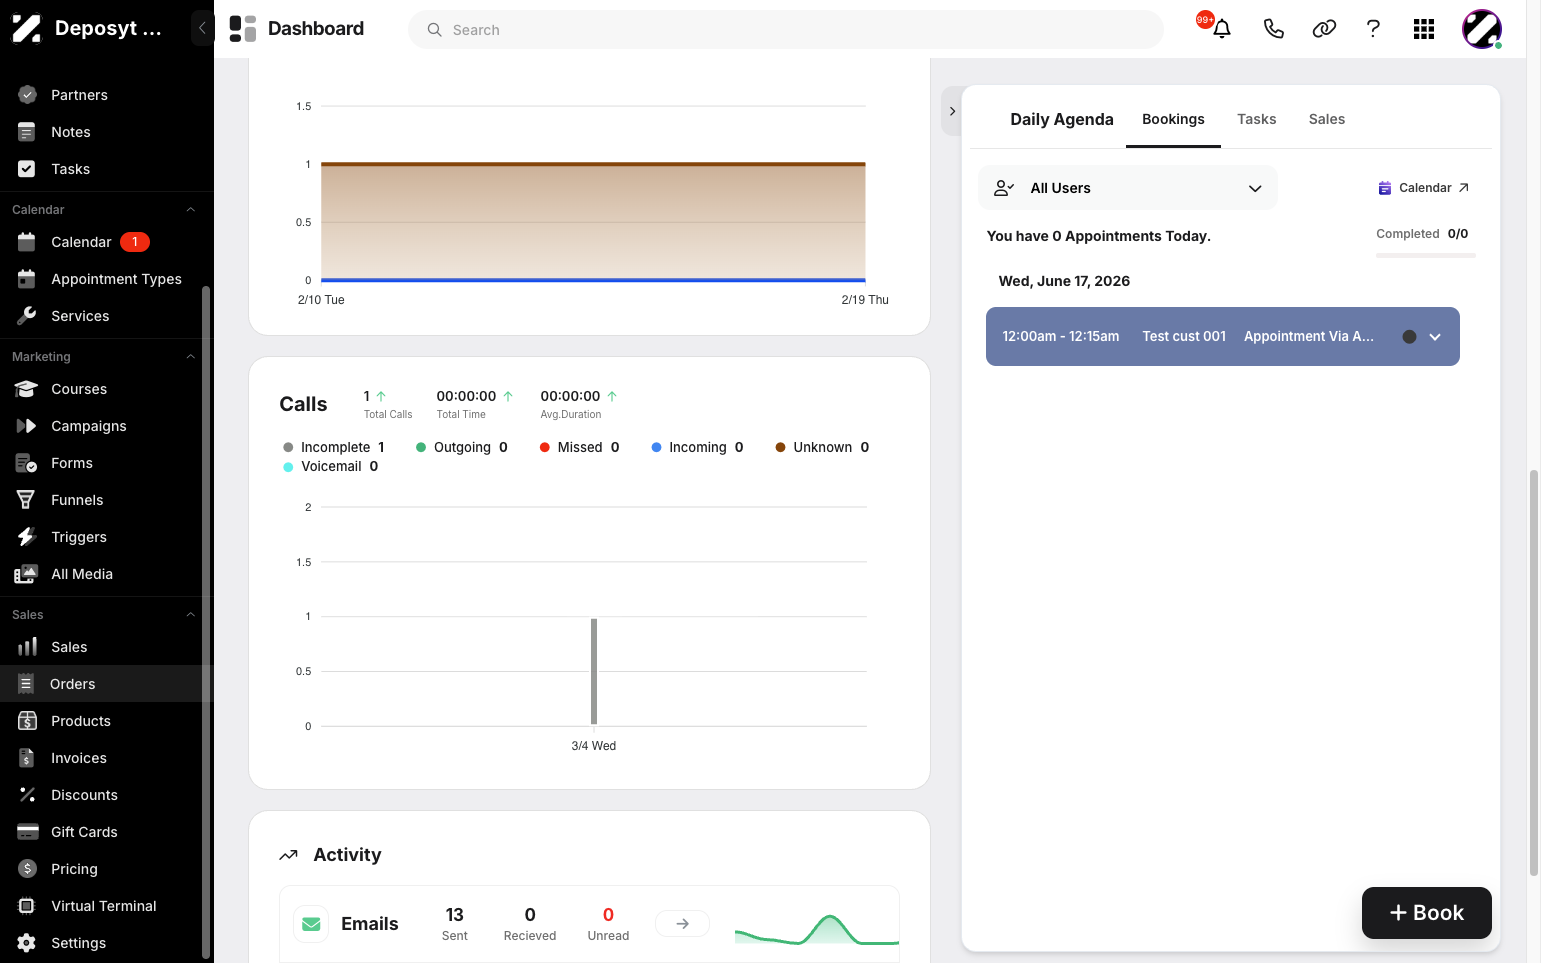The width and height of the screenshot is (1541, 963).
Task: Toggle the Incomplete calls legend item
Action: tap(334, 447)
